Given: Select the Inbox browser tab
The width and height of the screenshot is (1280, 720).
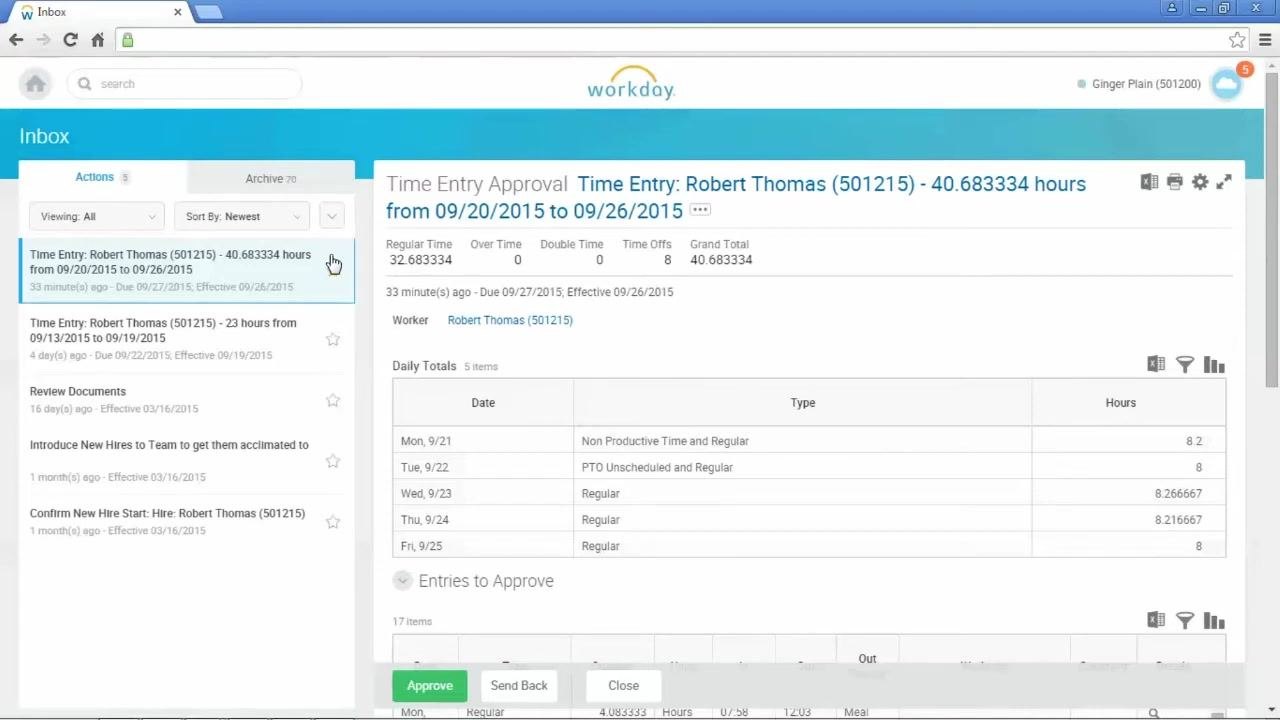Looking at the screenshot, I should pos(100,12).
